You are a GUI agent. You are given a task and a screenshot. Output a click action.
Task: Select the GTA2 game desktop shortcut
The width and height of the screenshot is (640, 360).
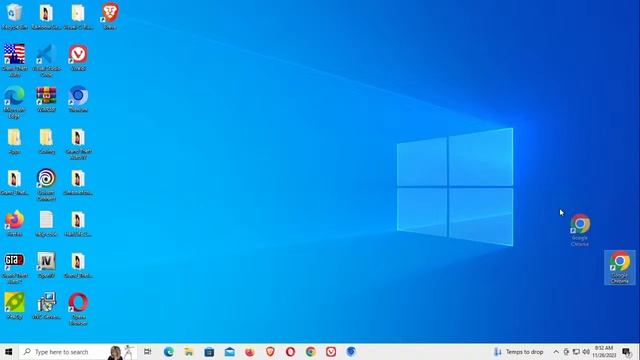coord(14,267)
